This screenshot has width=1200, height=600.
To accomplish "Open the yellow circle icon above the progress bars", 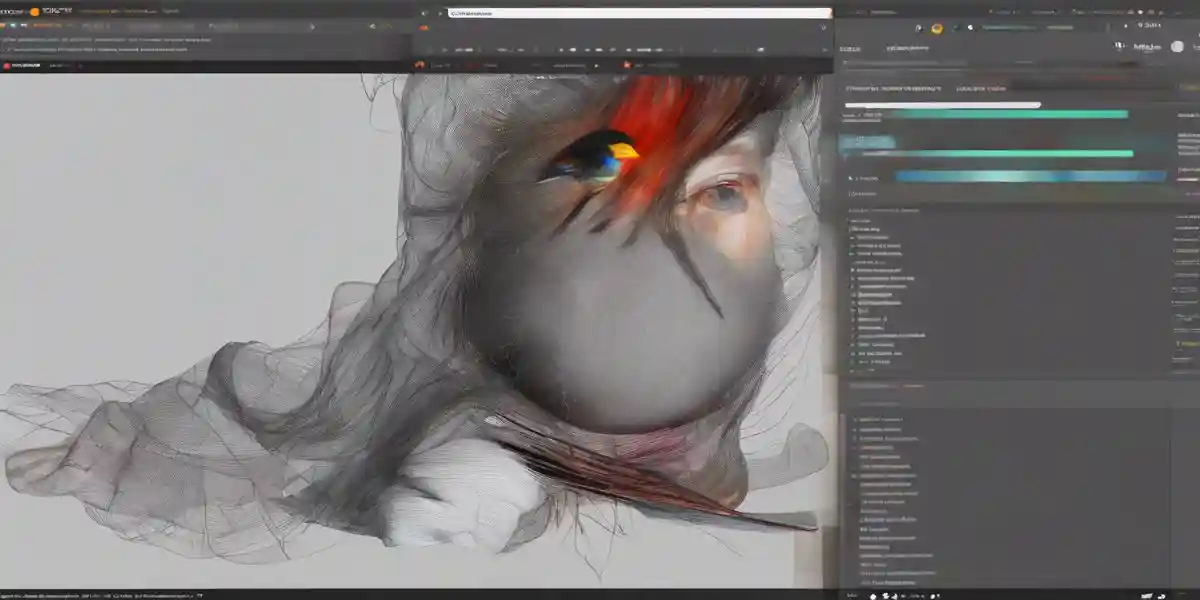I will [x=936, y=27].
